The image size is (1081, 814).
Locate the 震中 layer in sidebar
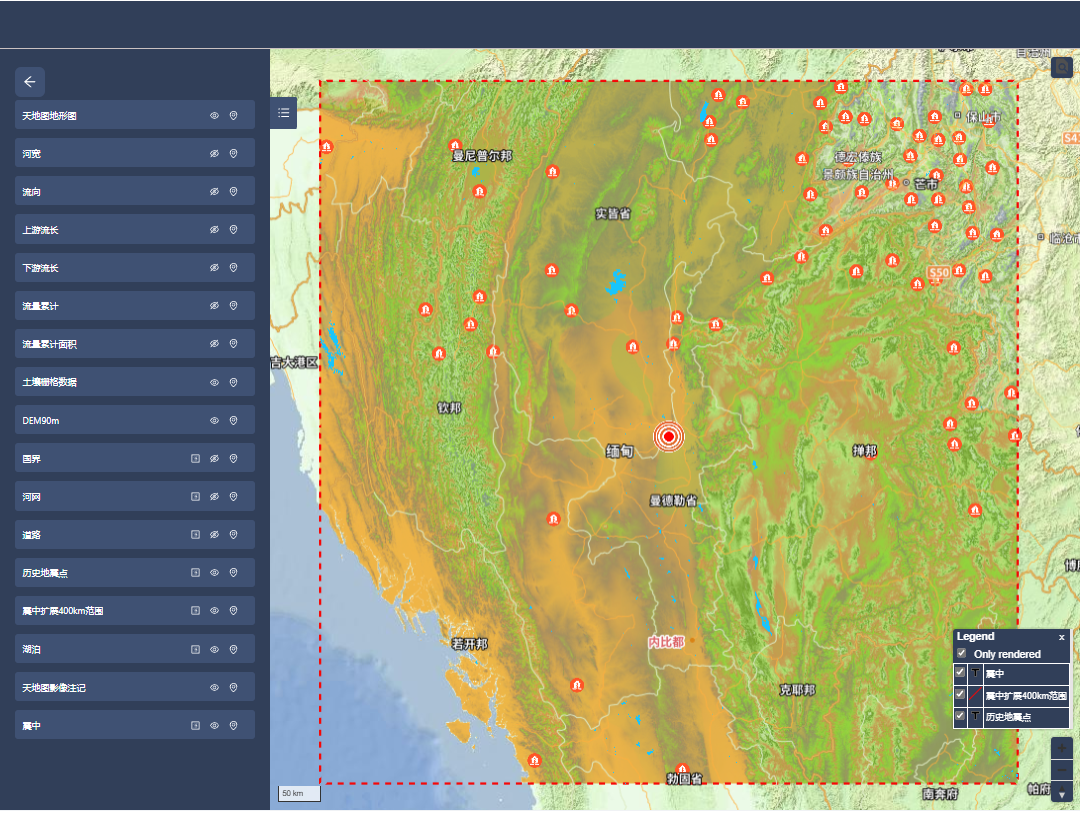point(234,725)
